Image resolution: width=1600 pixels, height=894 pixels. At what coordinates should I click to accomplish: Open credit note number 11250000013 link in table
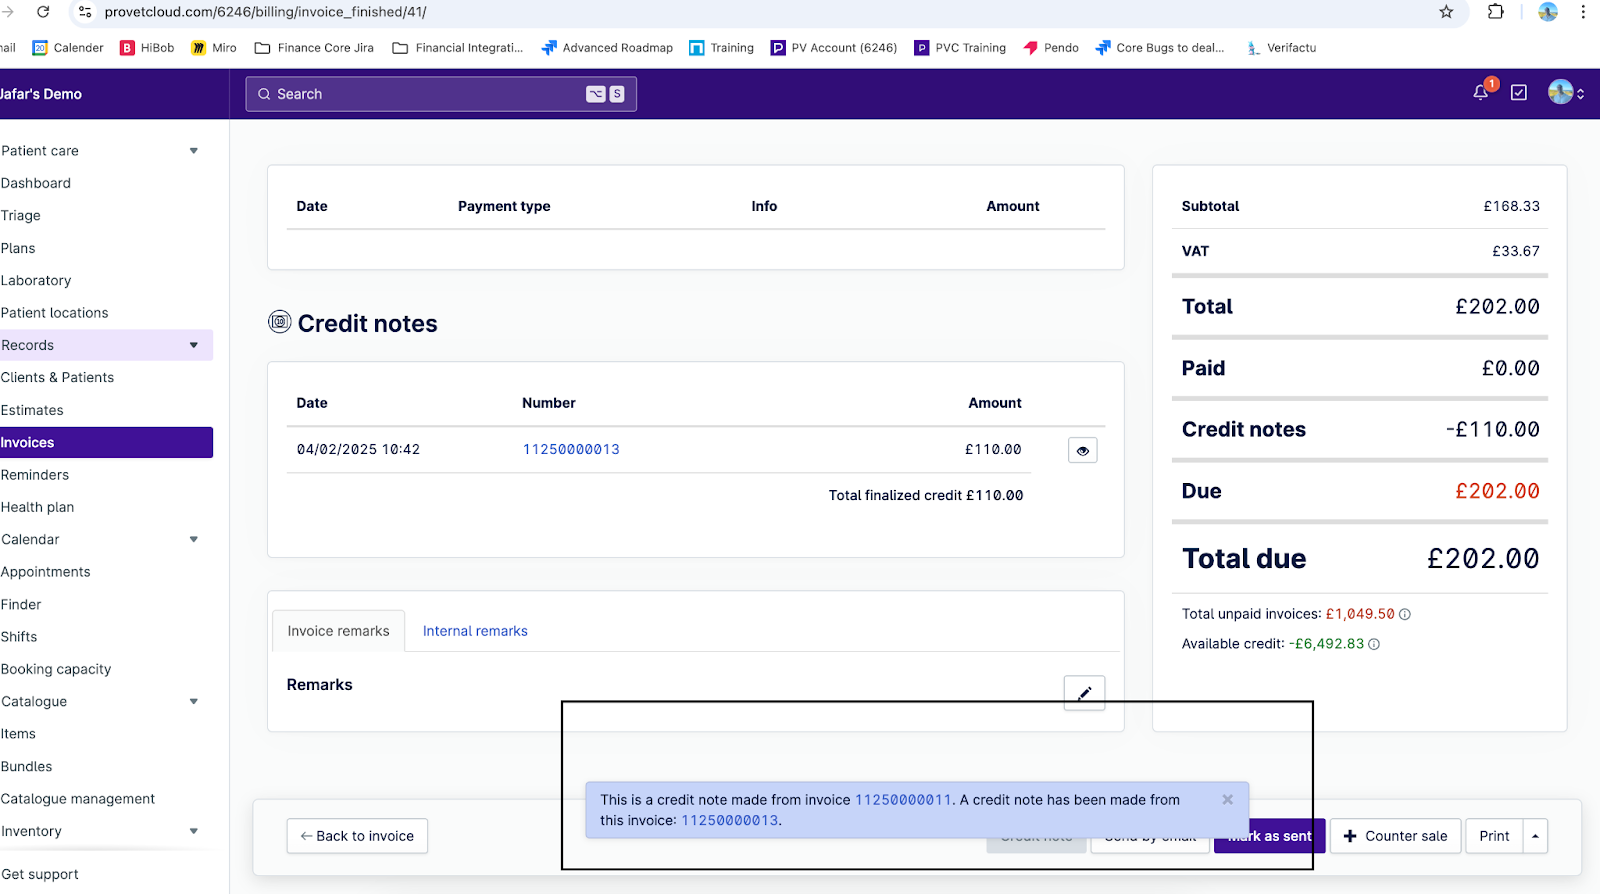click(571, 450)
